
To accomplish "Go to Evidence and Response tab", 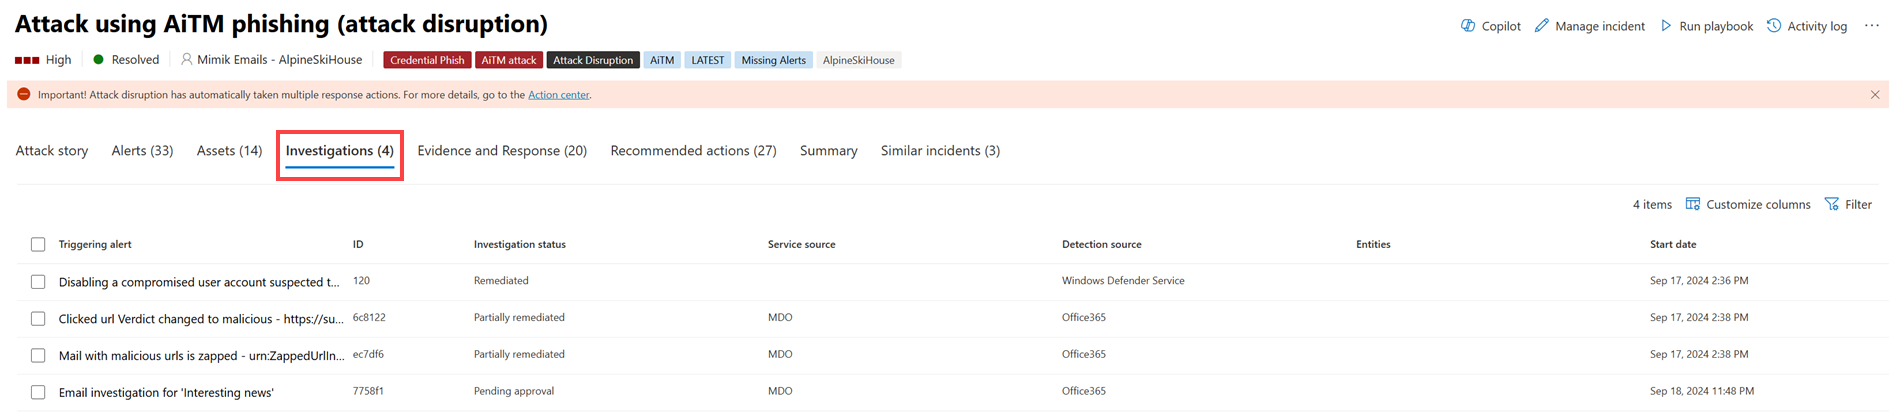I will [x=502, y=151].
